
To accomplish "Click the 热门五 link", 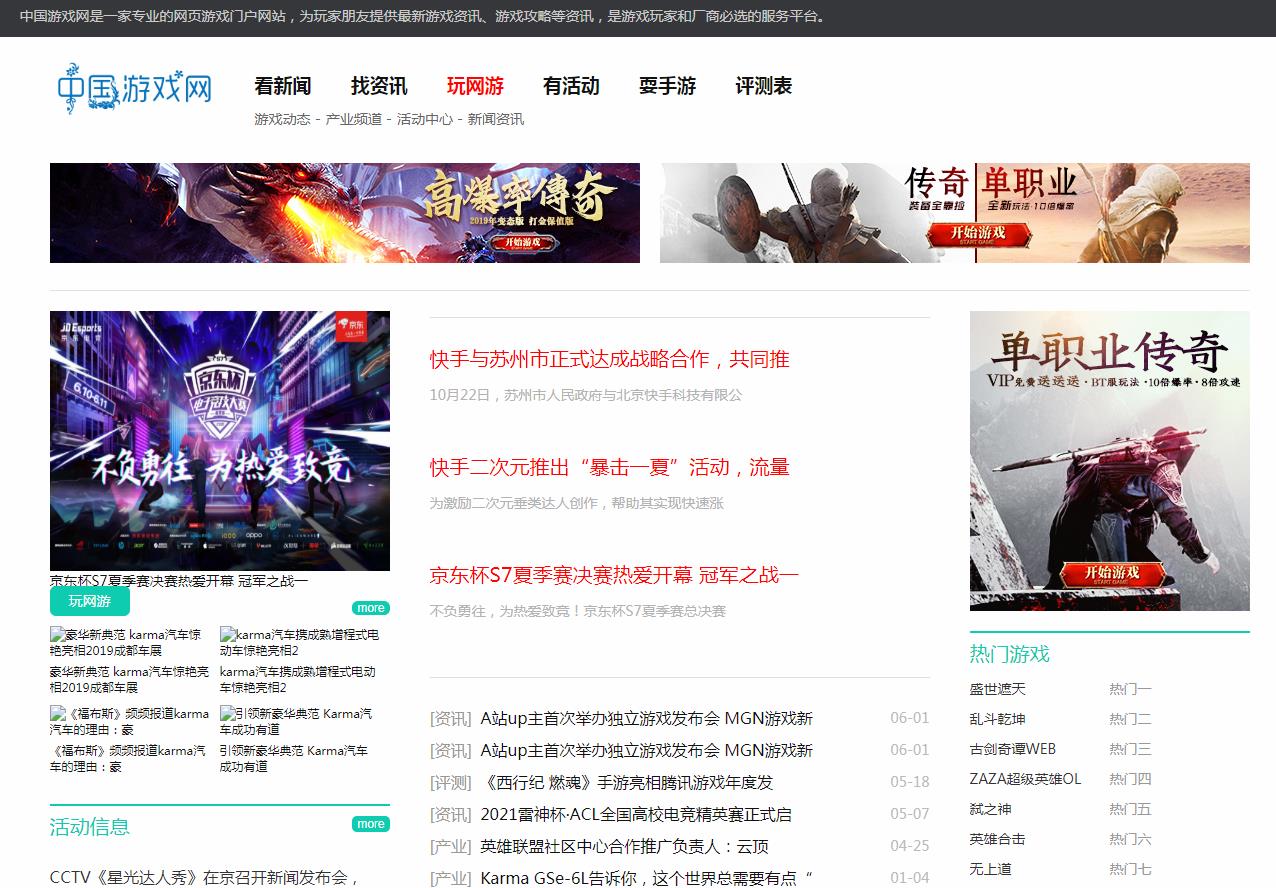I will click(x=1131, y=809).
